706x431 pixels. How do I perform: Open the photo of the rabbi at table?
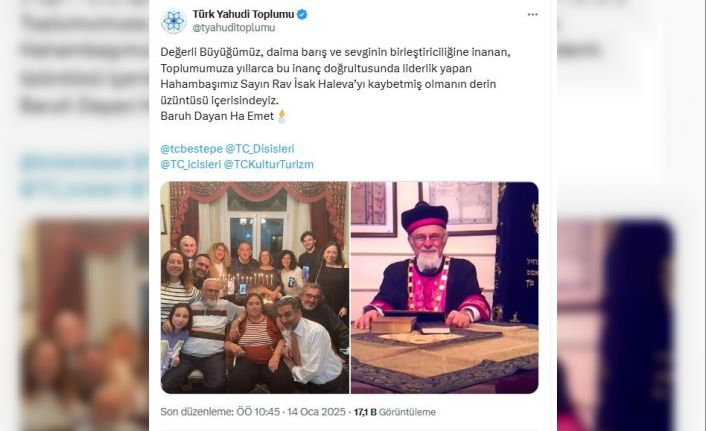point(444,287)
